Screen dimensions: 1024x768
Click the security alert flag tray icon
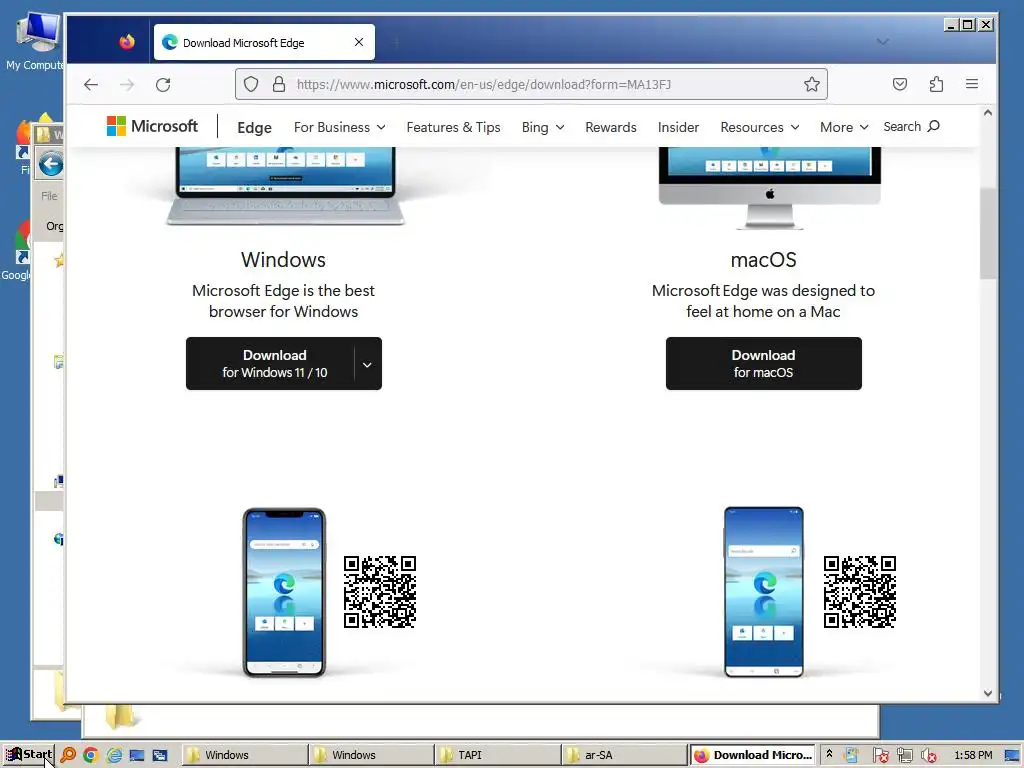[880, 756]
